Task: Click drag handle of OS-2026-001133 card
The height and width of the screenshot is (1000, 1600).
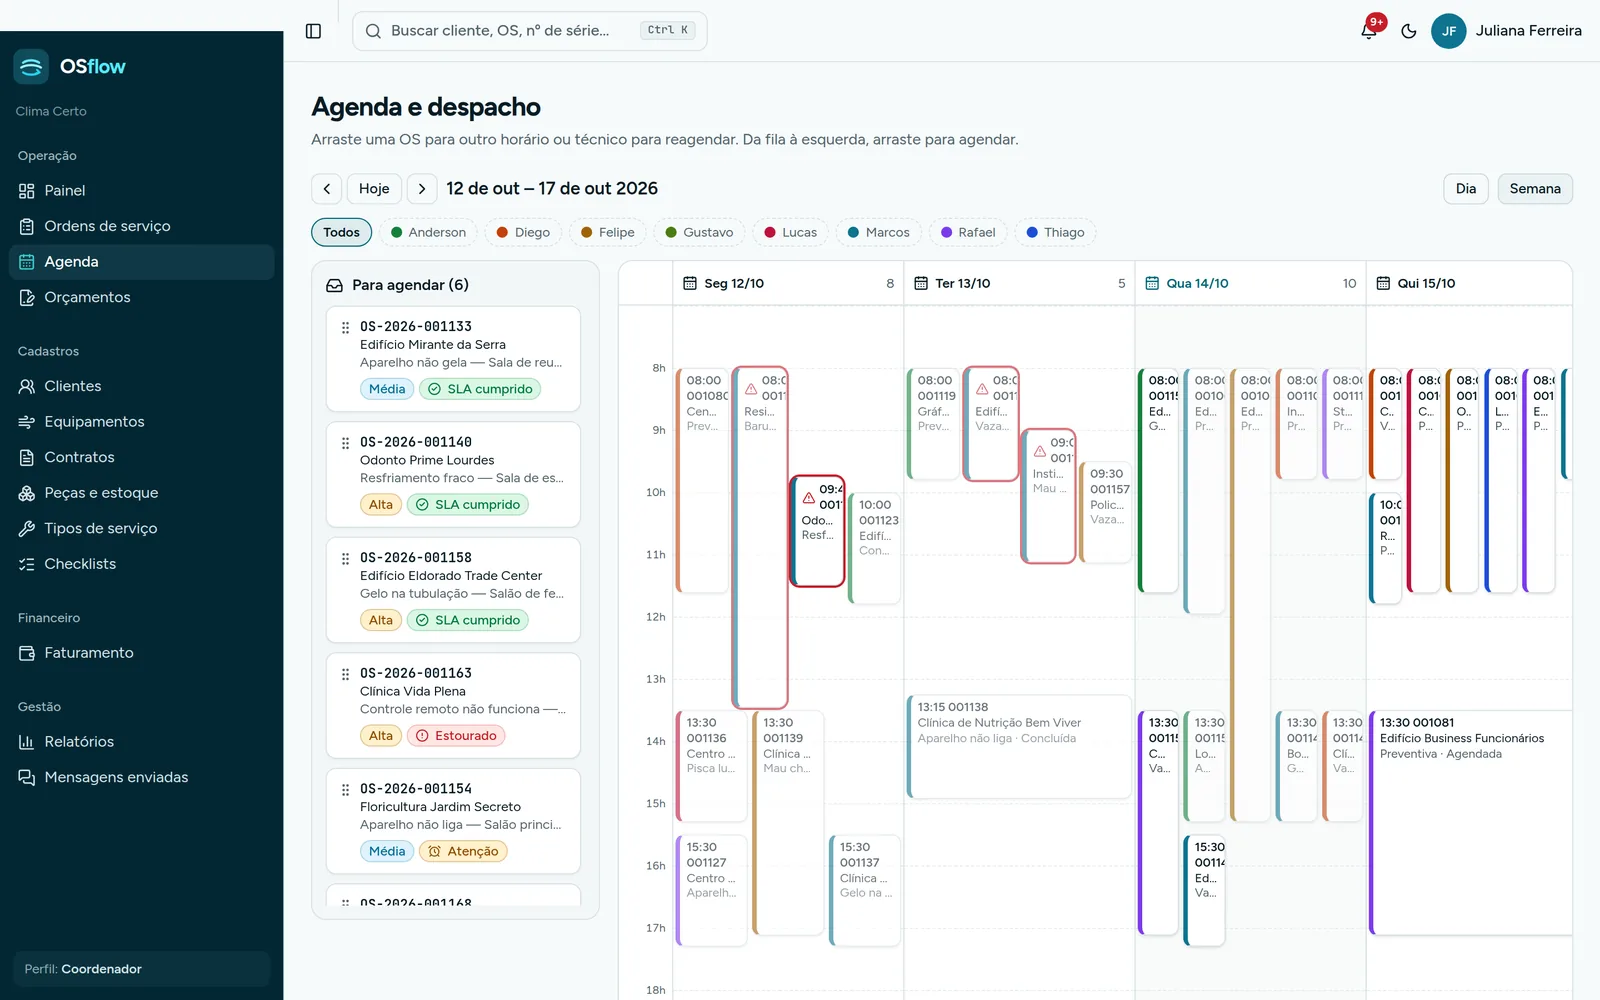Action: coord(345,327)
